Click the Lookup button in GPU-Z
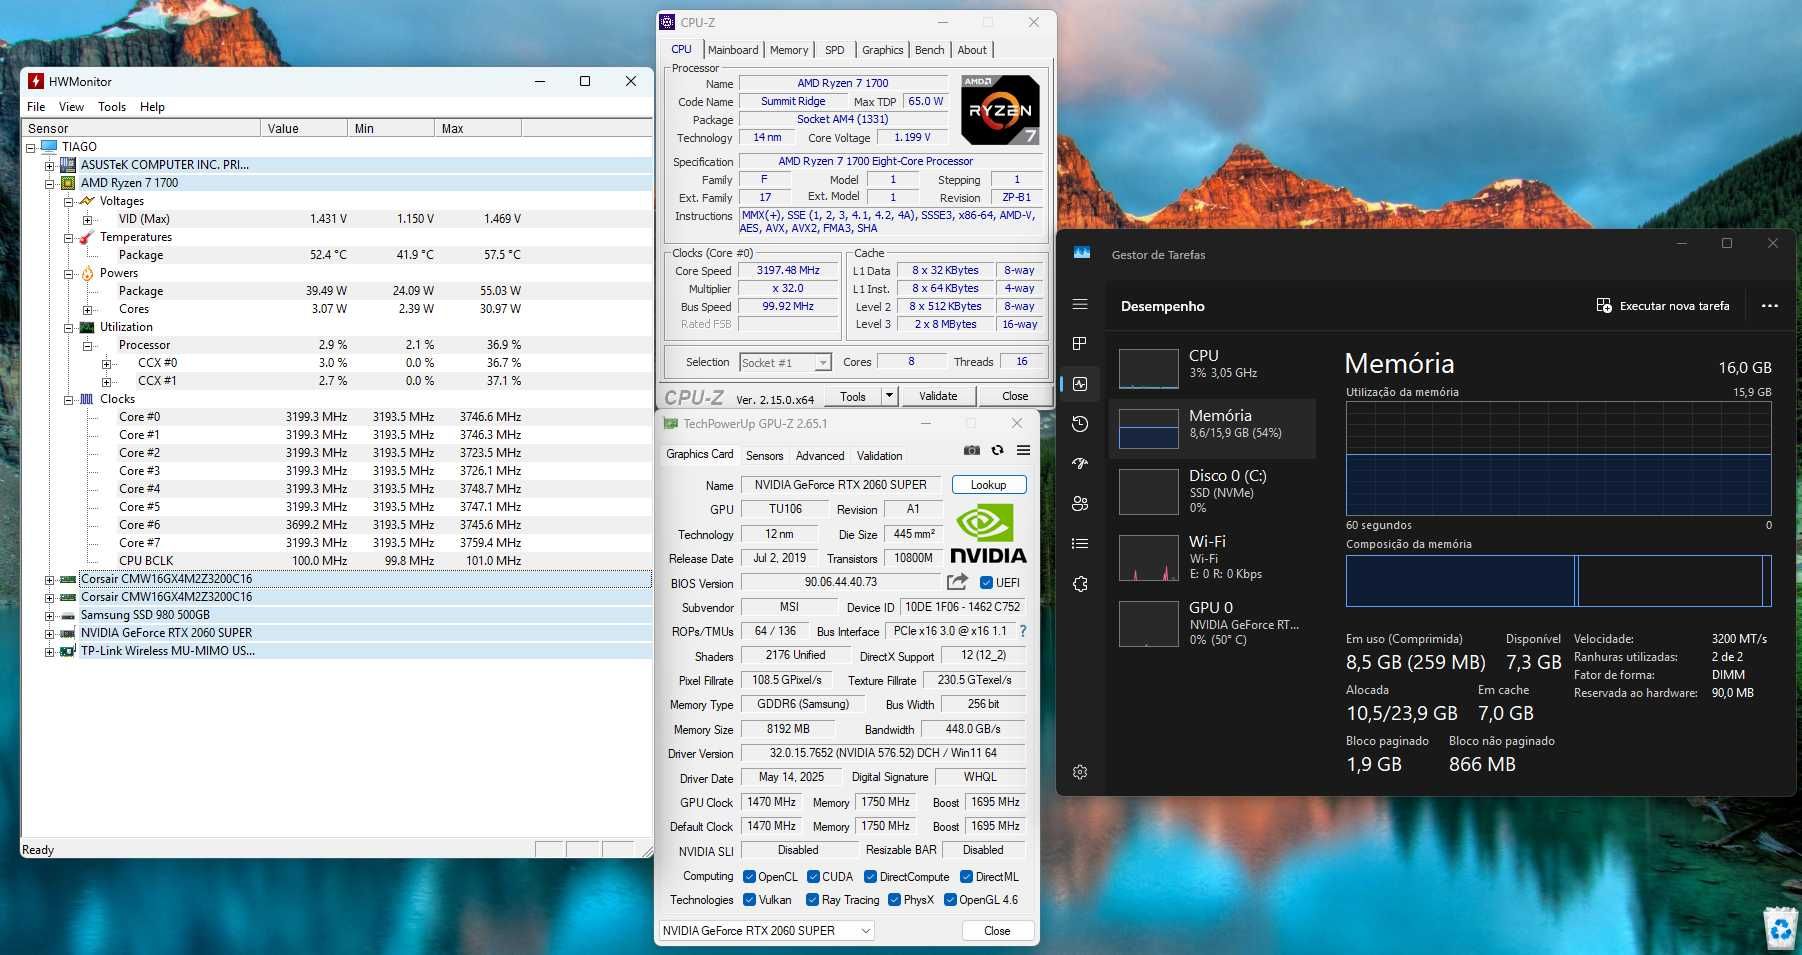 point(989,485)
